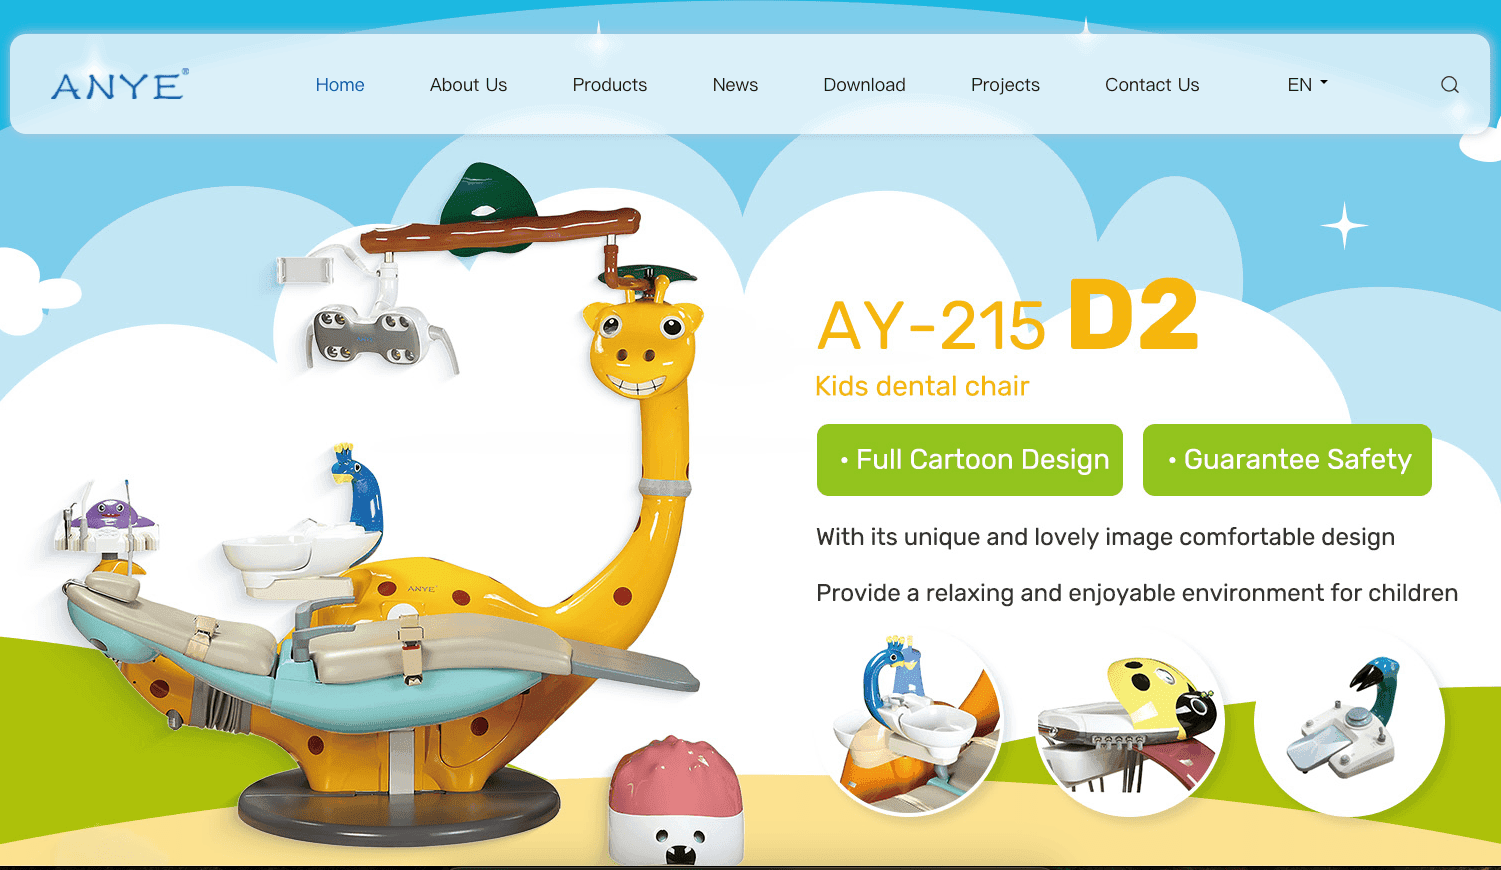Open the Contact Us page
Screen dimensions: 1501x870
tap(1152, 85)
